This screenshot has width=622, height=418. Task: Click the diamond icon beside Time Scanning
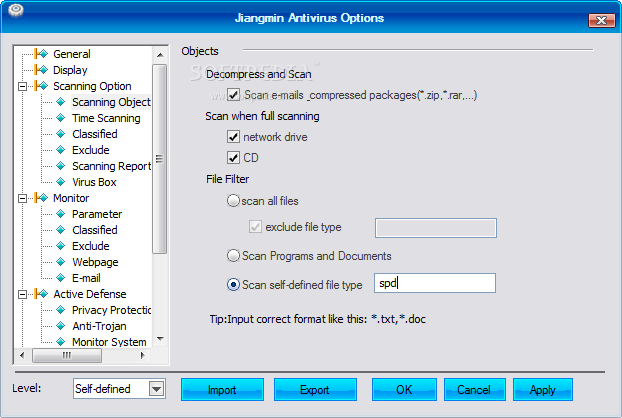click(61, 118)
